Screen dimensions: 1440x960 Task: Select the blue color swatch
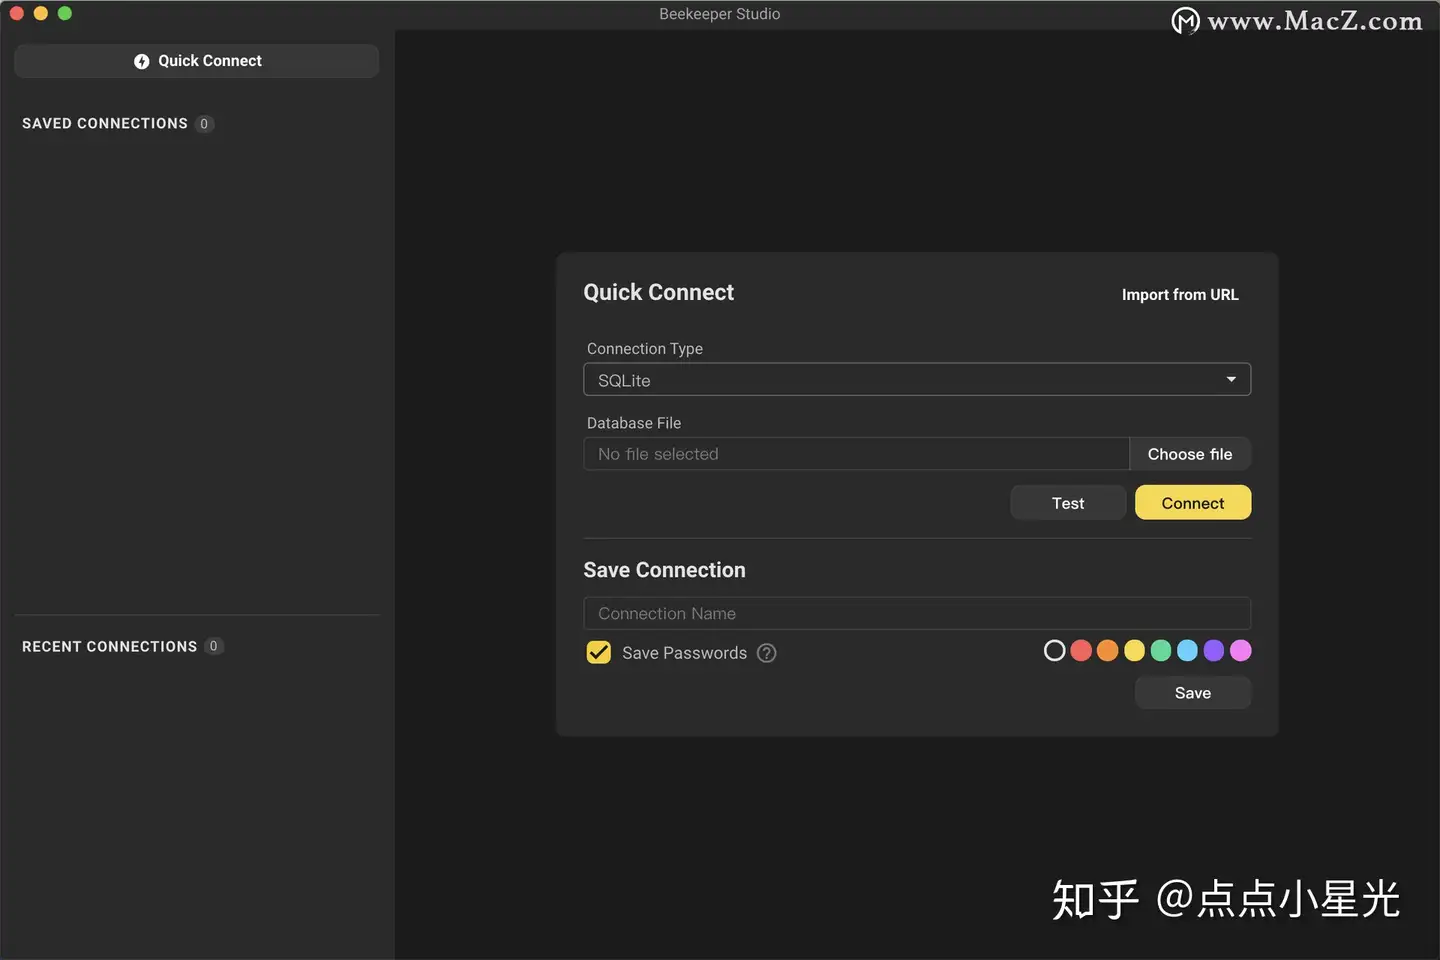(x=1187, y=651)
